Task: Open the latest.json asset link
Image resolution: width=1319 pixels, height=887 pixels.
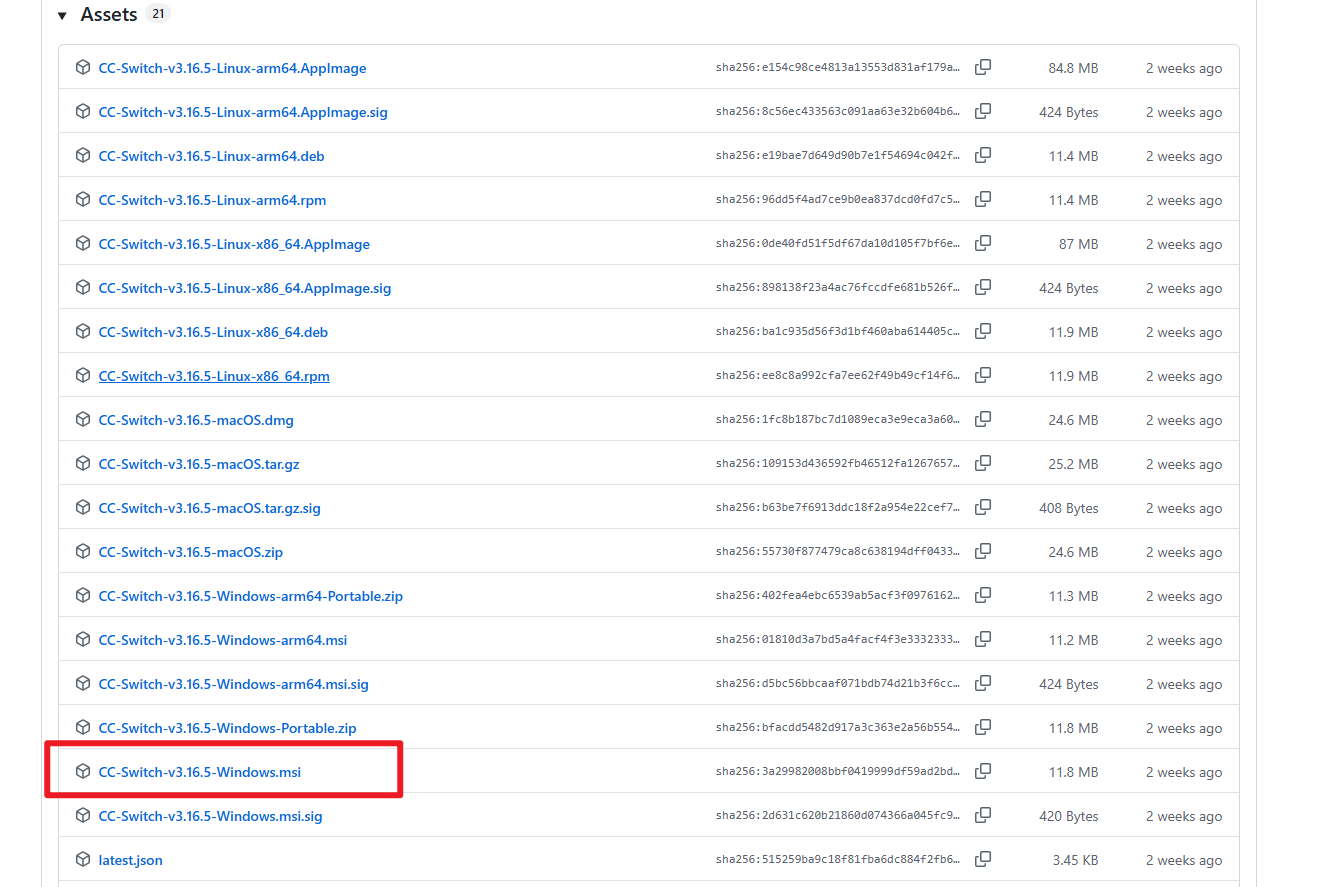Action: tap(130, 860)
